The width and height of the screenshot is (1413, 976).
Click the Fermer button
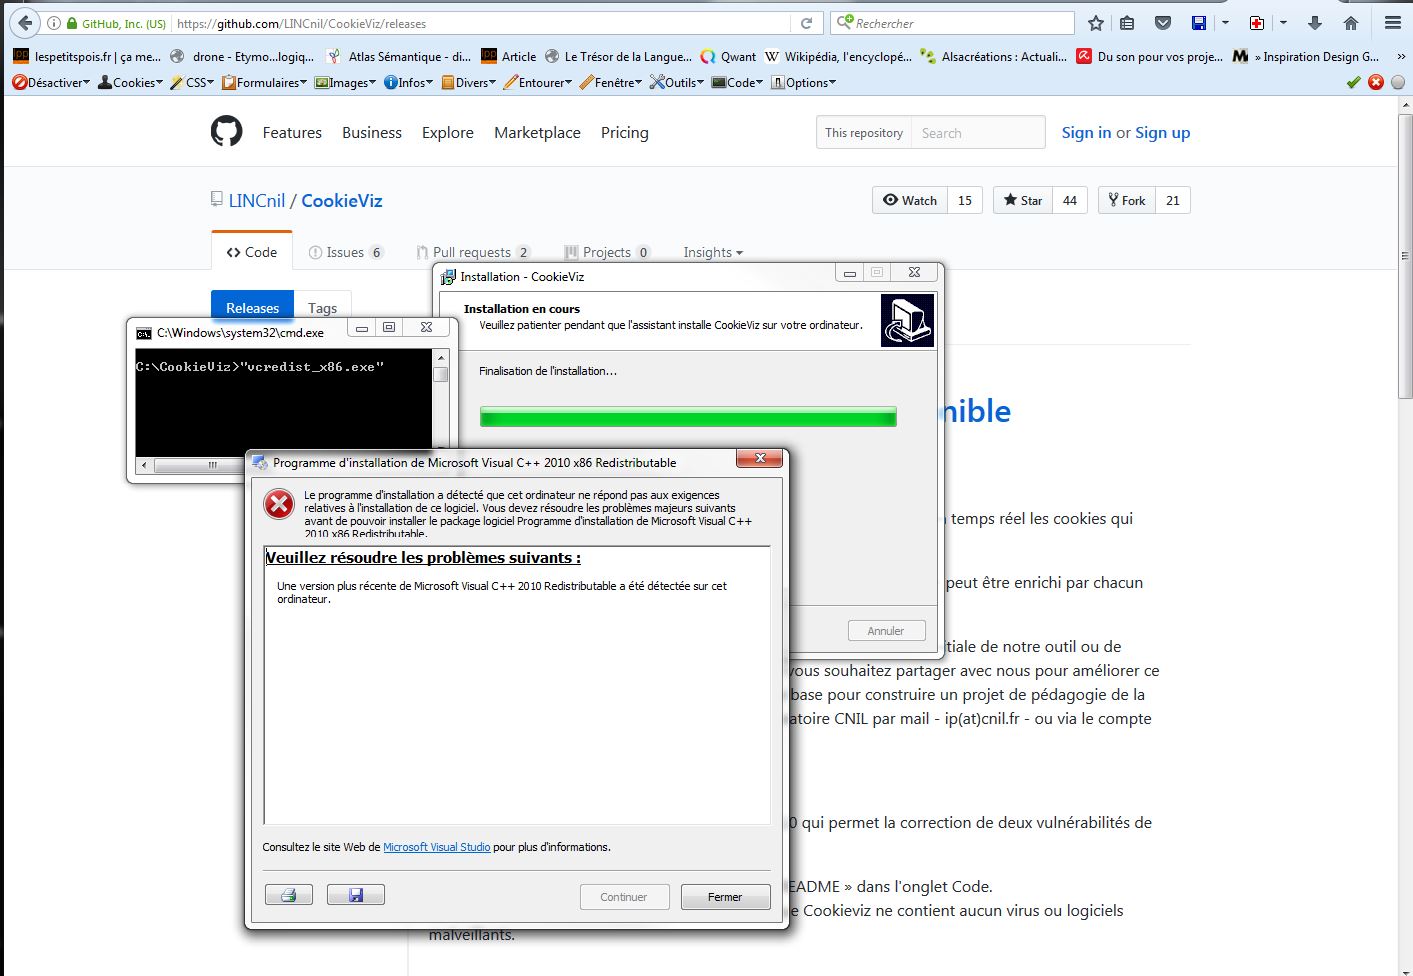click(x=725, y=897)
